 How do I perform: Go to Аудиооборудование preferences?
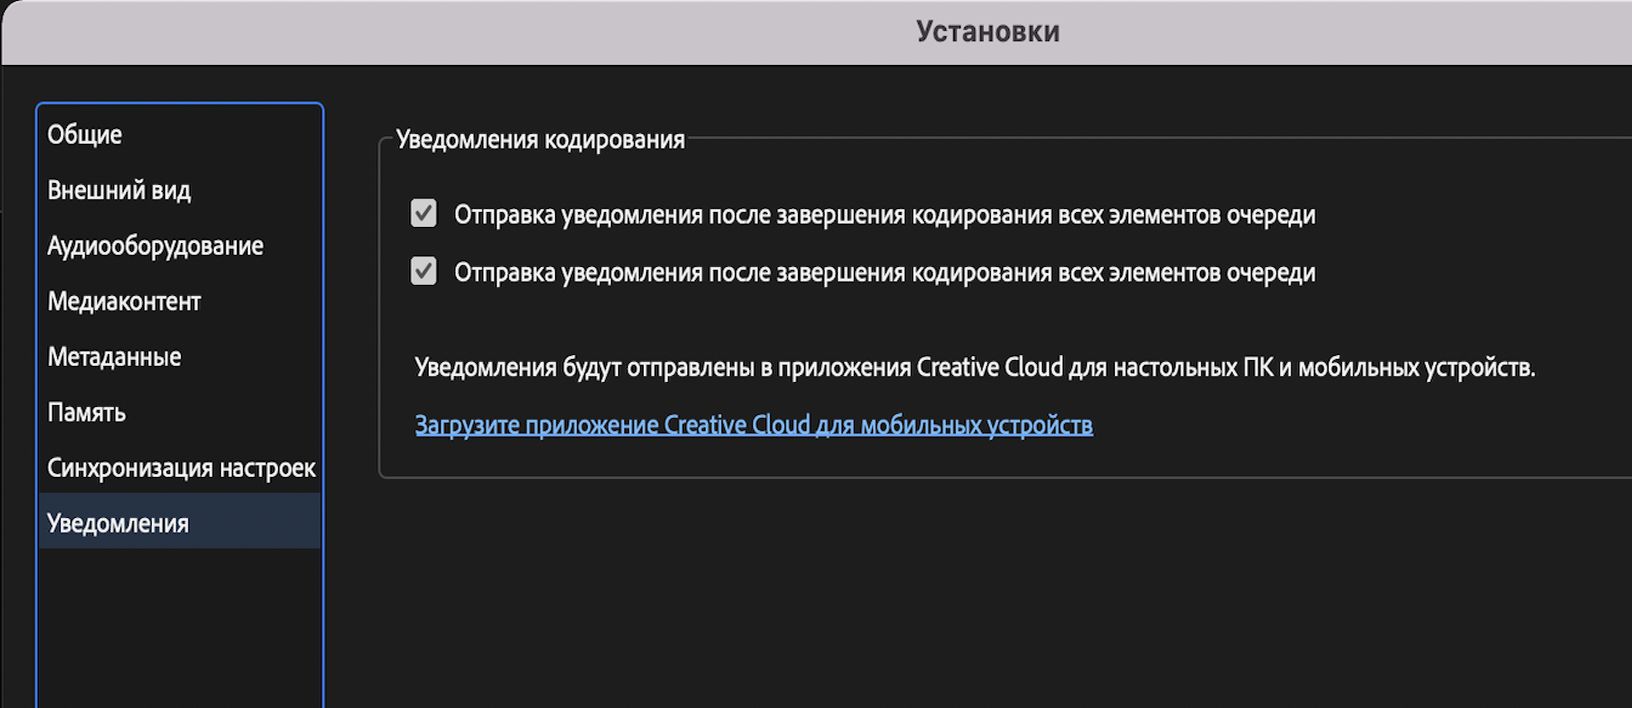point(155,246)
